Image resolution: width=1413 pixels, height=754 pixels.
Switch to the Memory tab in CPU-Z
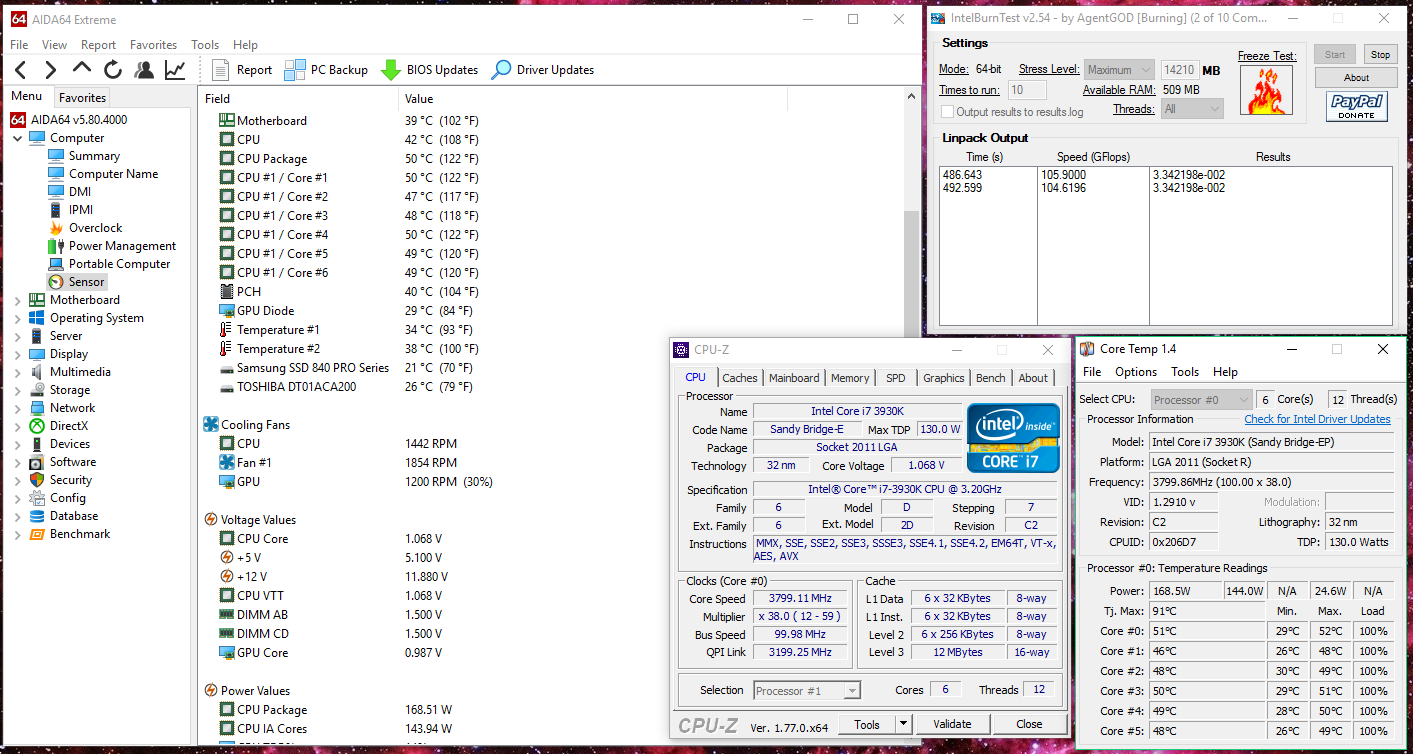(849, 378)
